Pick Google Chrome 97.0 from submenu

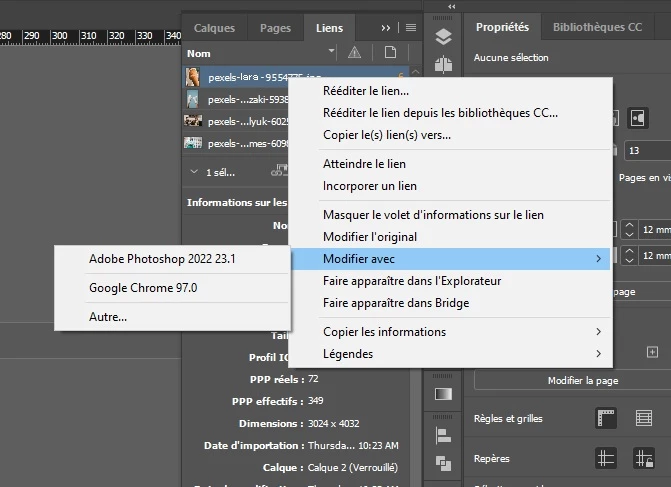pos(172,288)
